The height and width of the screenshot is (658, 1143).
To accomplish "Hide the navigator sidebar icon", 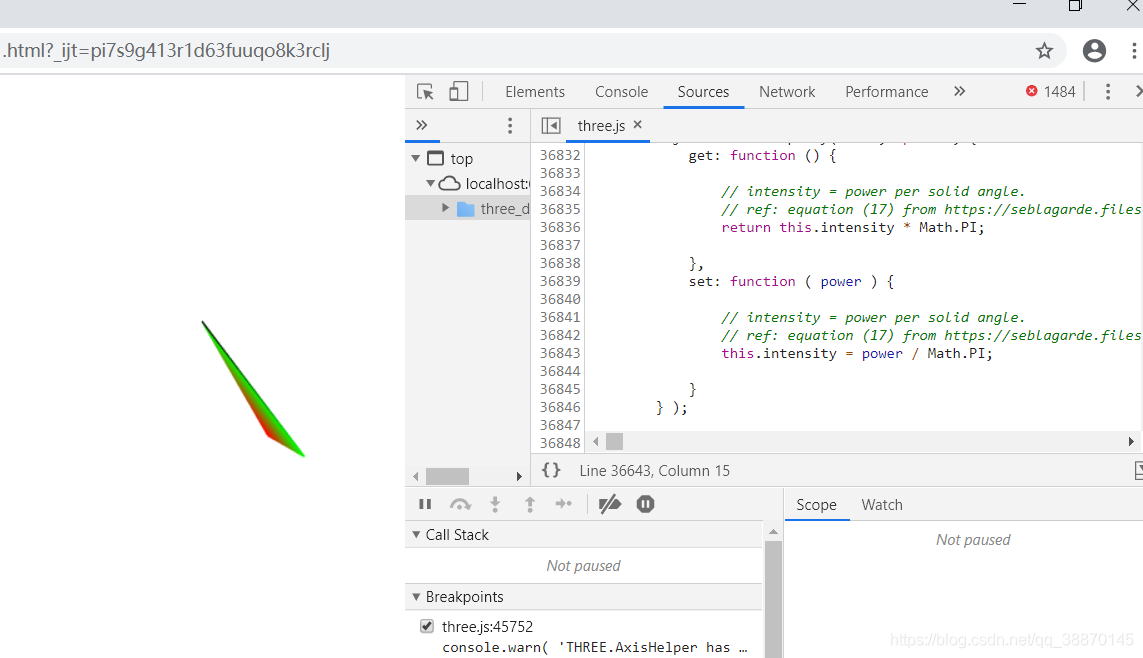I will click(551, 125).
